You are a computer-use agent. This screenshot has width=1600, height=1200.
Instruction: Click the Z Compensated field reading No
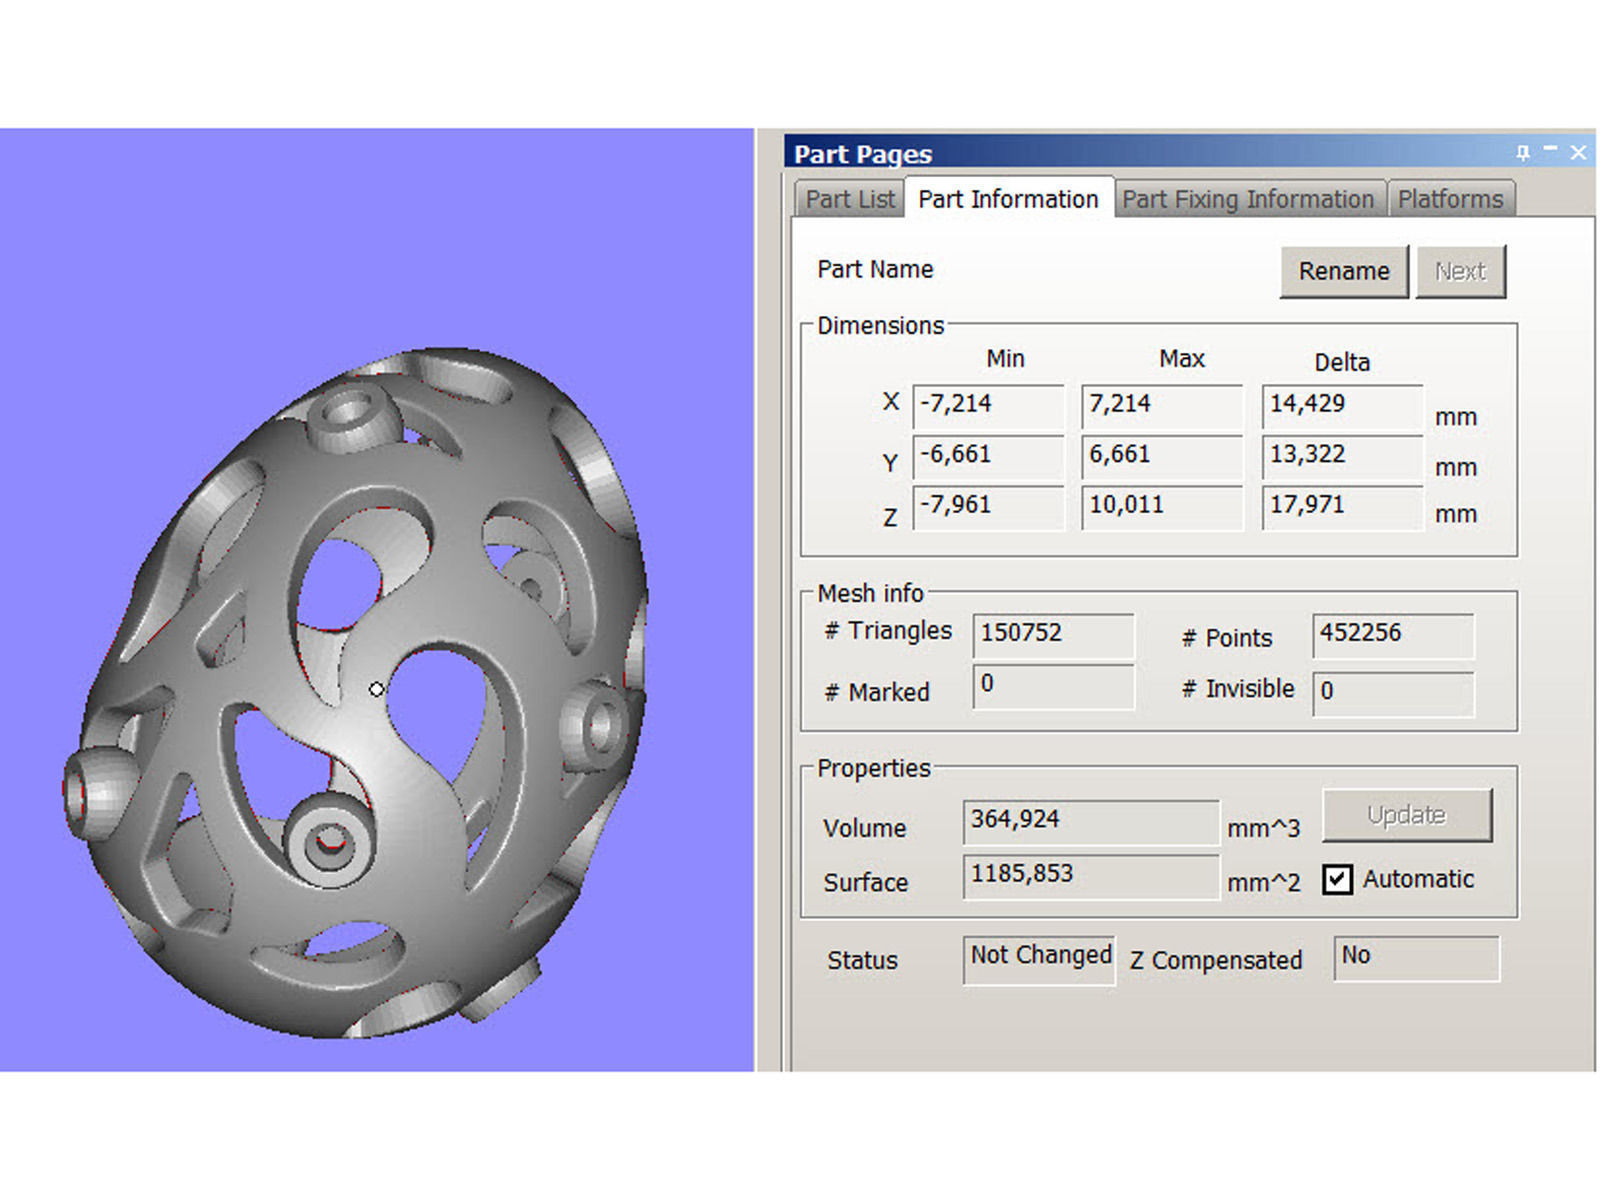[x=1416, y=958]
